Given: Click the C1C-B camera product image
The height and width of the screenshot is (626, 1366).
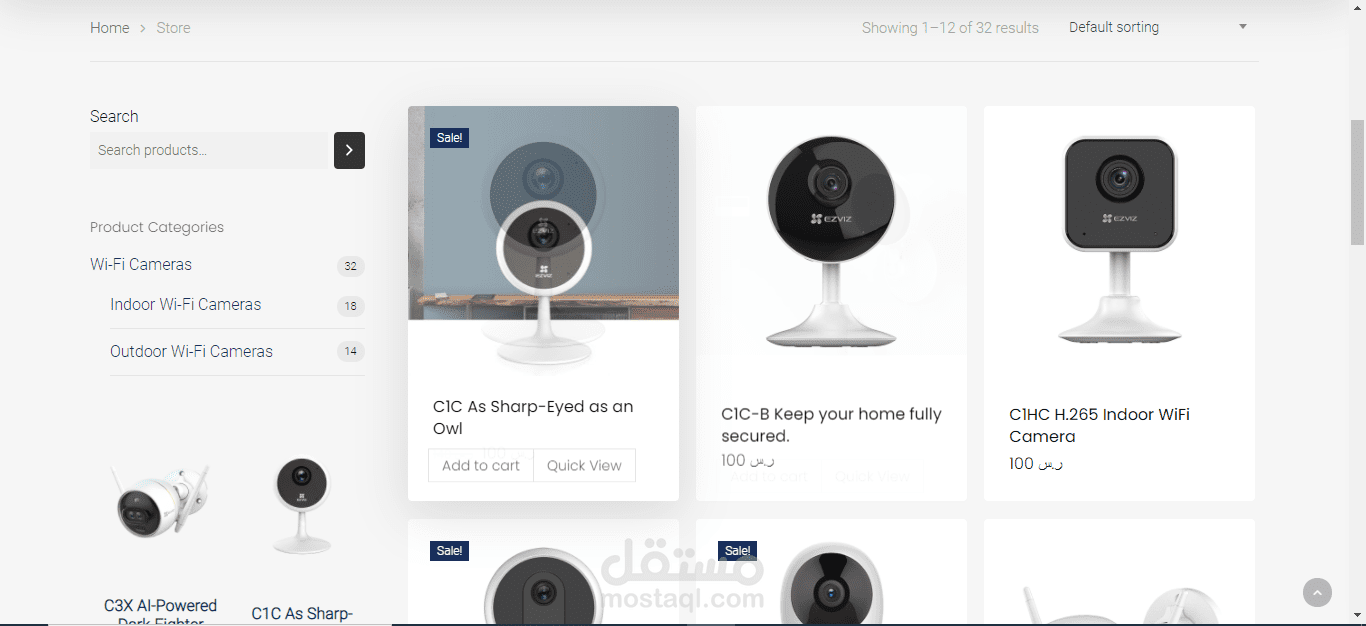Looking at the screenshot, I should (831, 241).
